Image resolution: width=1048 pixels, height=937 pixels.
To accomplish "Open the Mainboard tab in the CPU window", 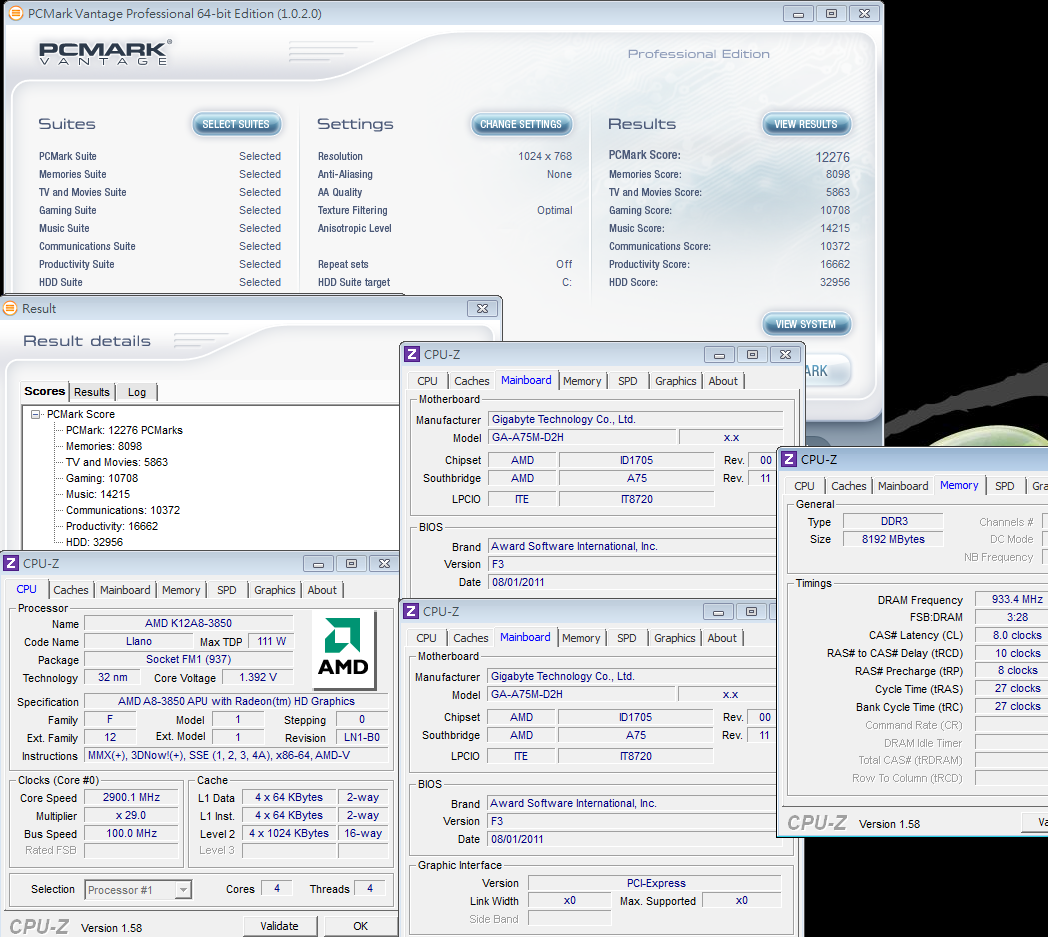I will [x=125, y=590].
